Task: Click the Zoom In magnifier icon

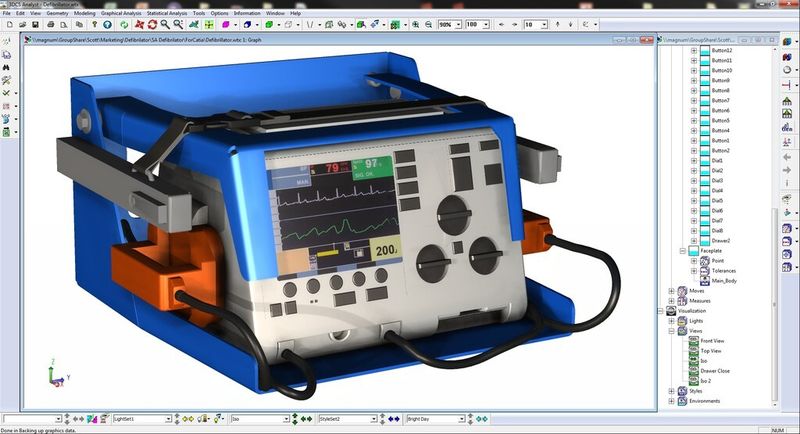Action: (x=416, y=24)
